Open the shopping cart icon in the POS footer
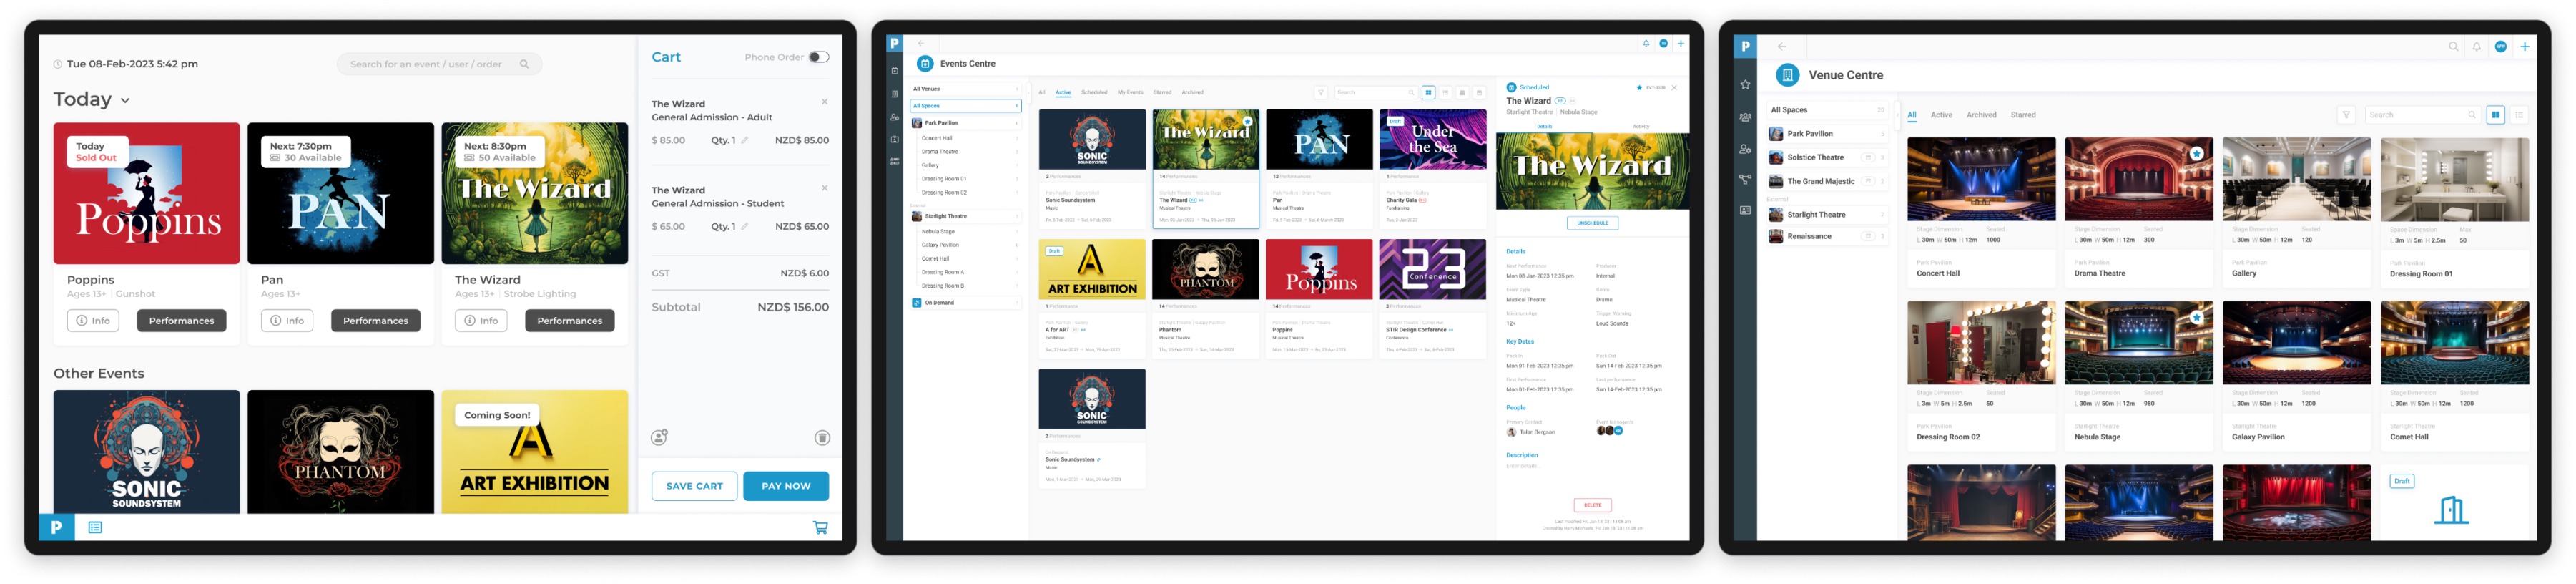2576x584 pixels. 820,527
